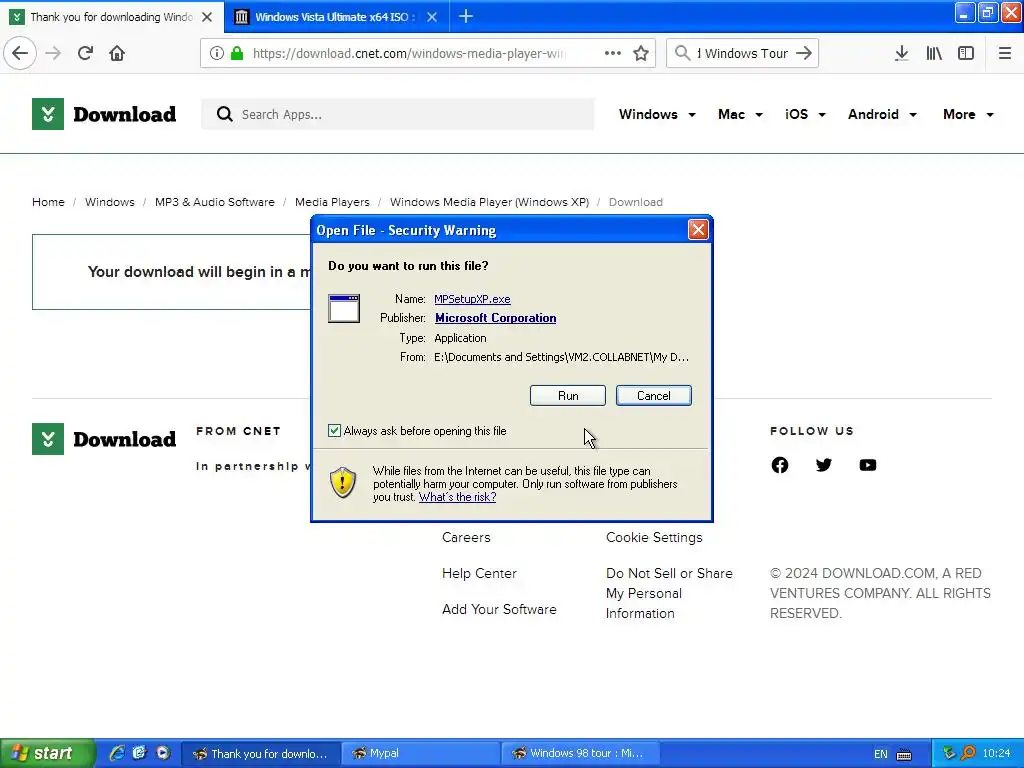
Task: Open Media Players breadcrumb link
Action: coord(332,202)
